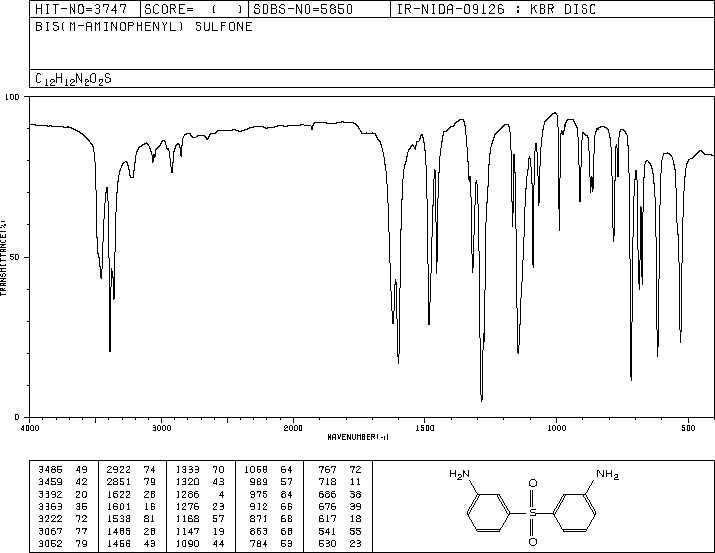This screenshot has height=553, width=715.
Task: Select peak value 1147 in the table
Action: pos(187,531)
